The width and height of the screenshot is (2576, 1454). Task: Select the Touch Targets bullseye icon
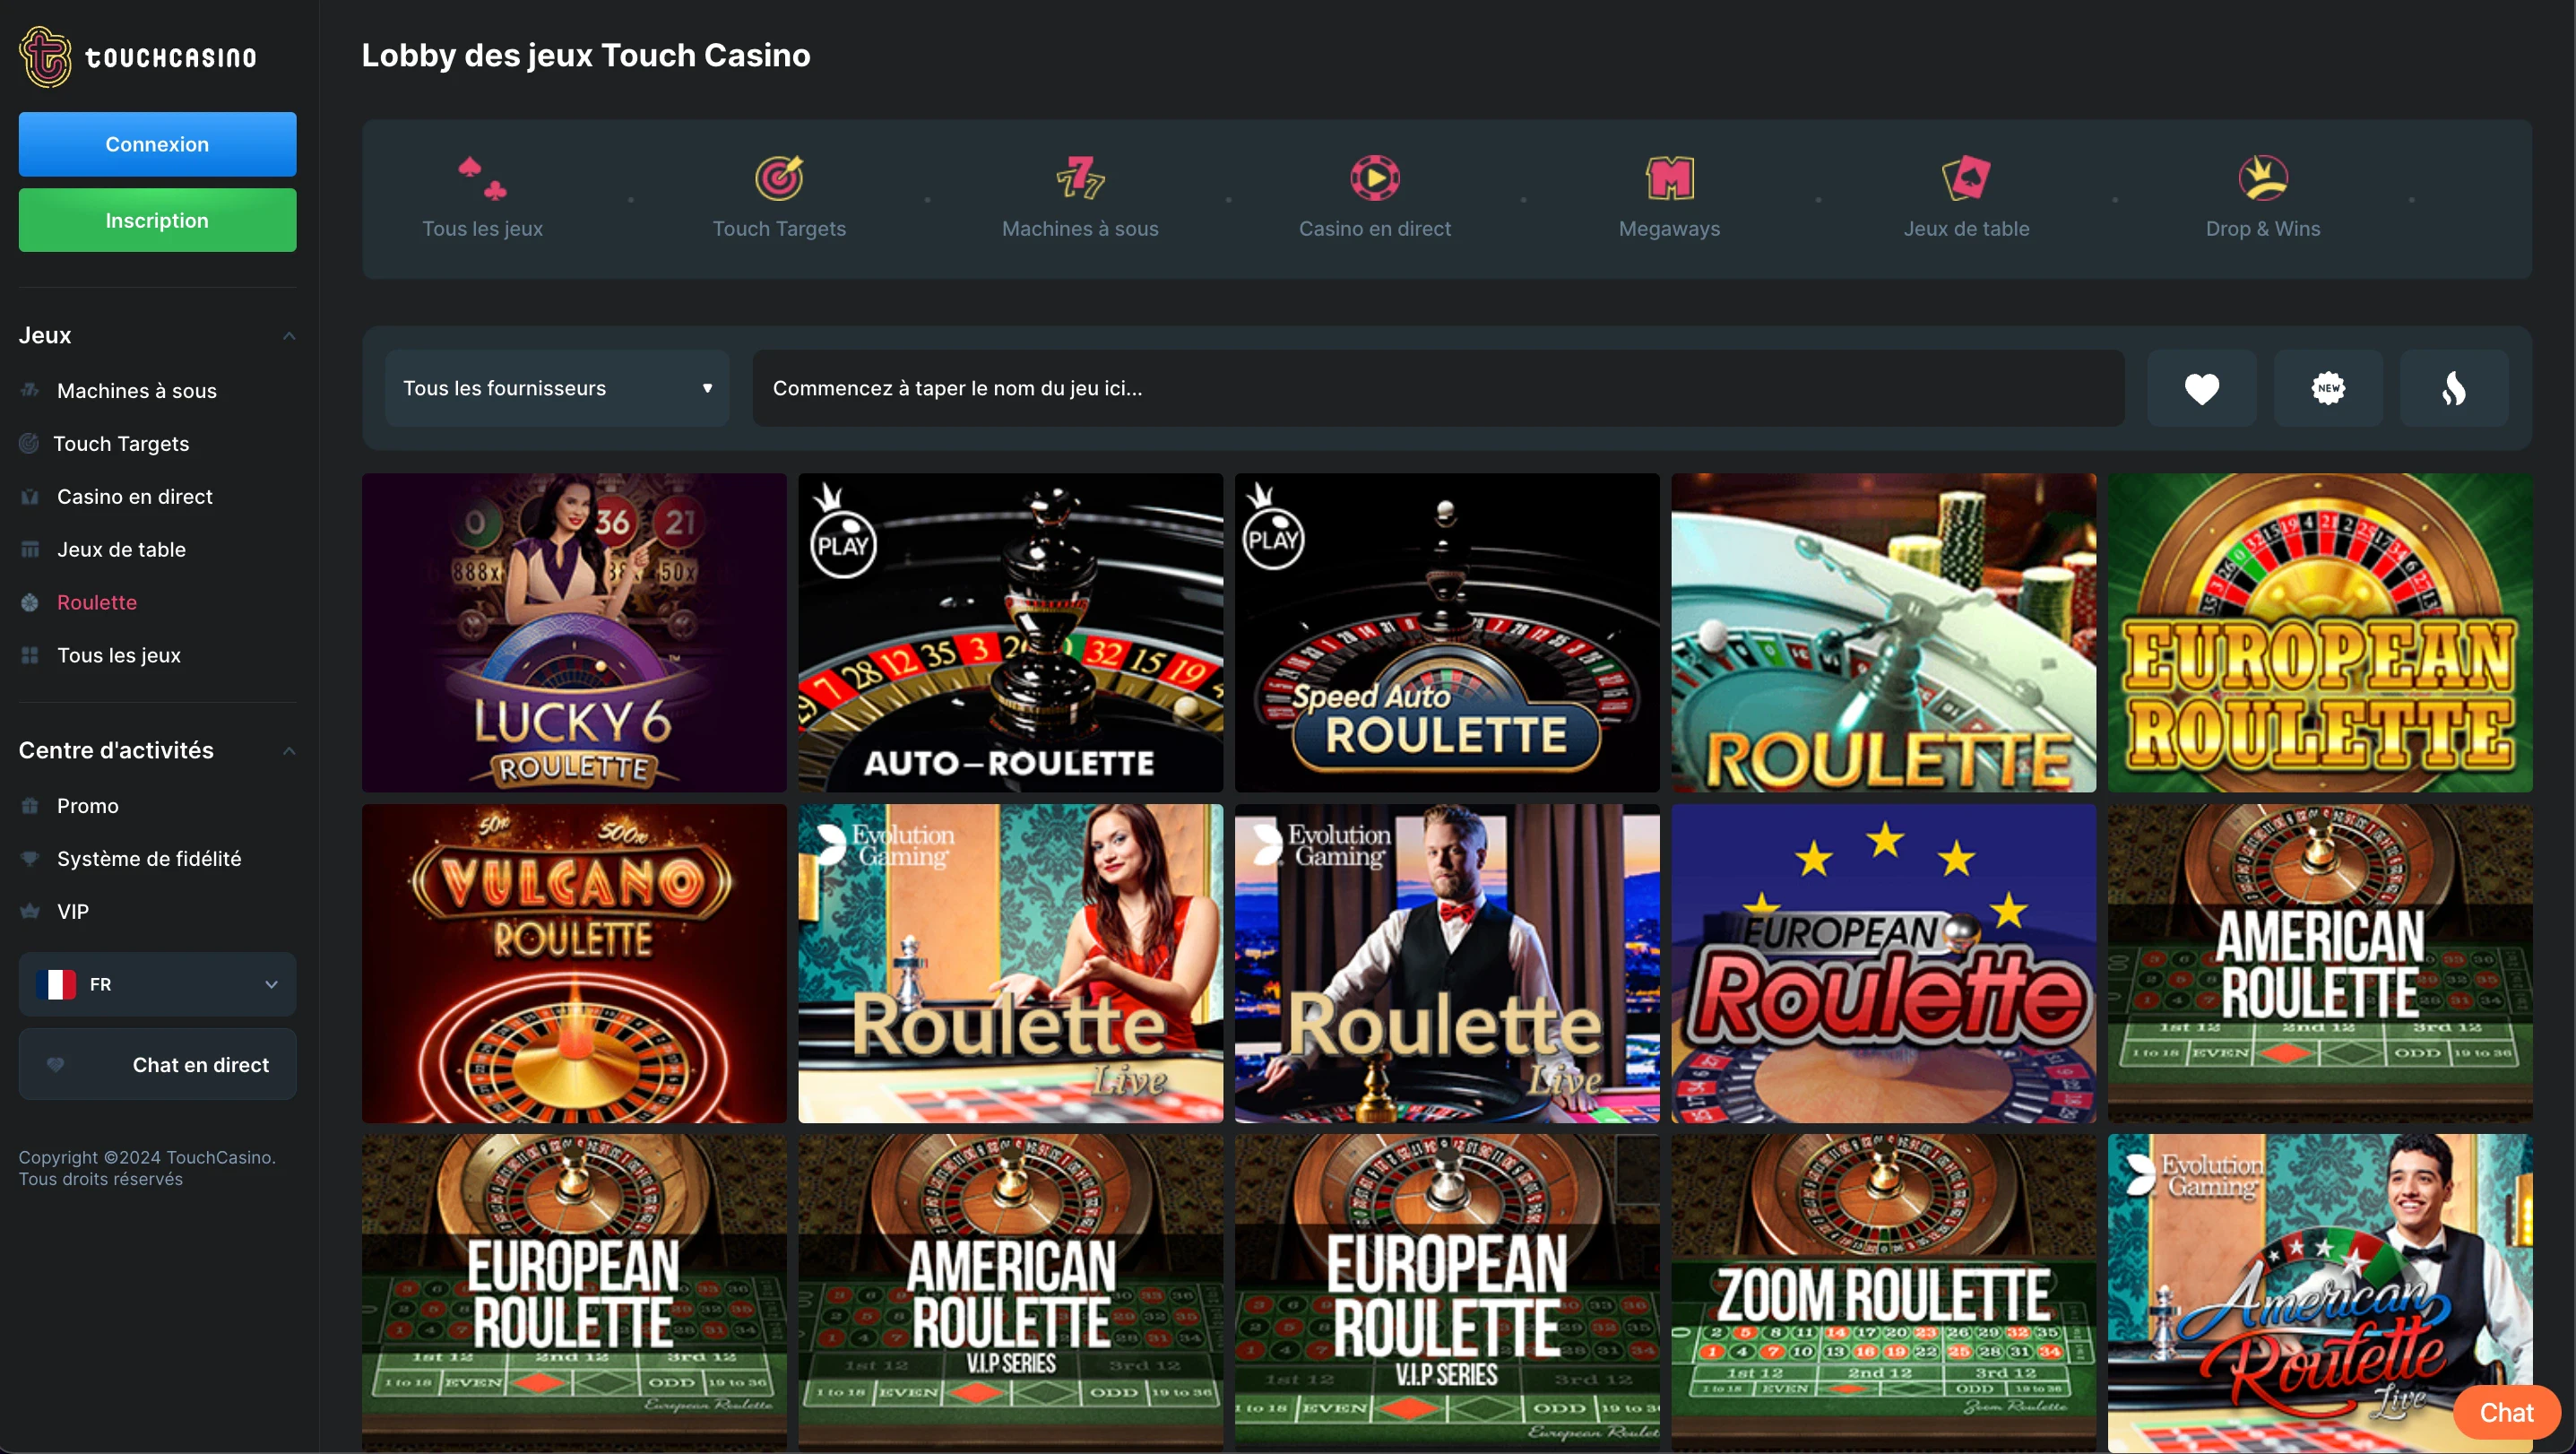pyautogui.click(x=779, y=178)
